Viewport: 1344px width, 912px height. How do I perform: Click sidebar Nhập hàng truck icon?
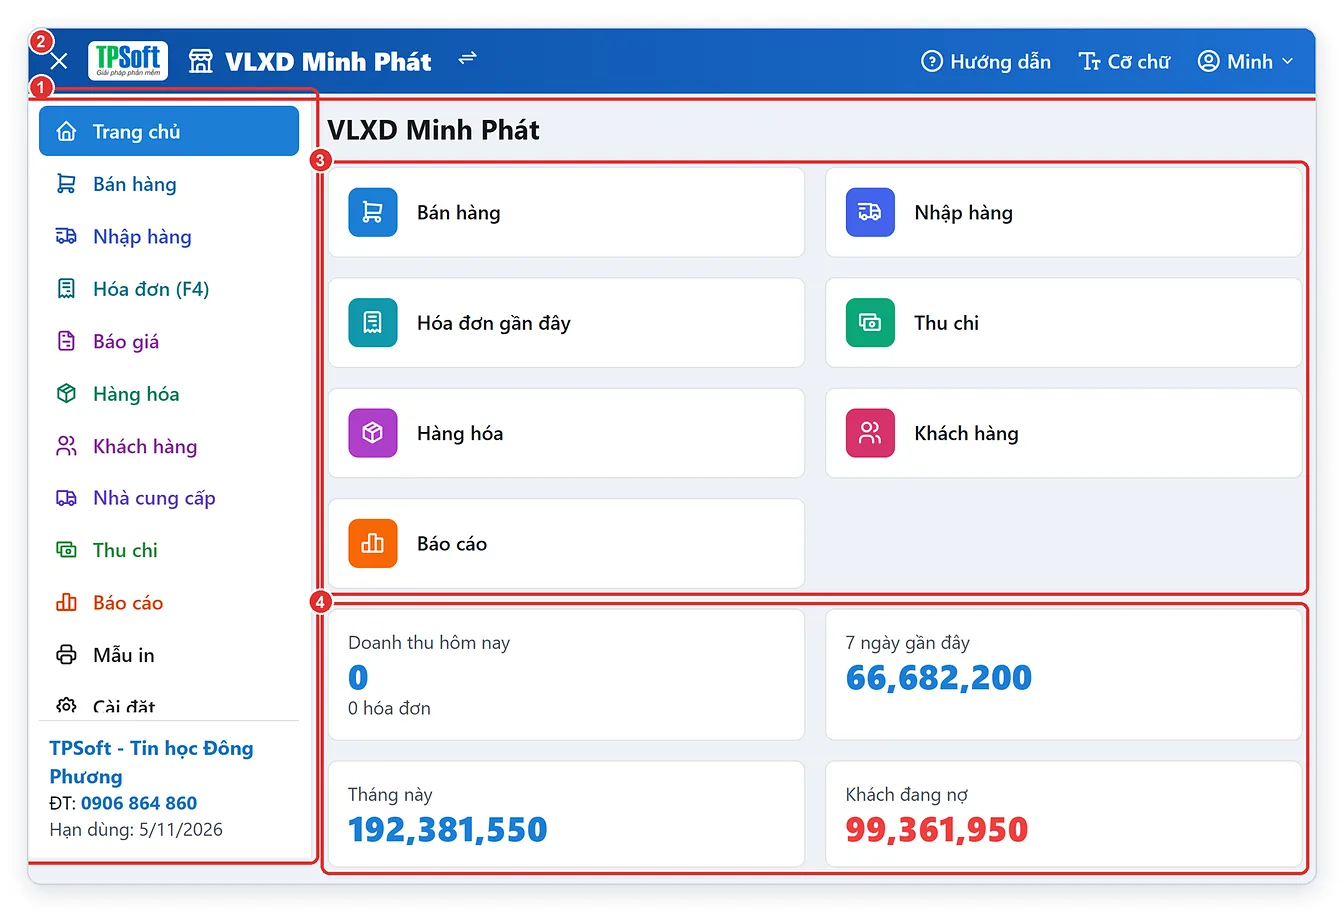(x=66, y=236)
